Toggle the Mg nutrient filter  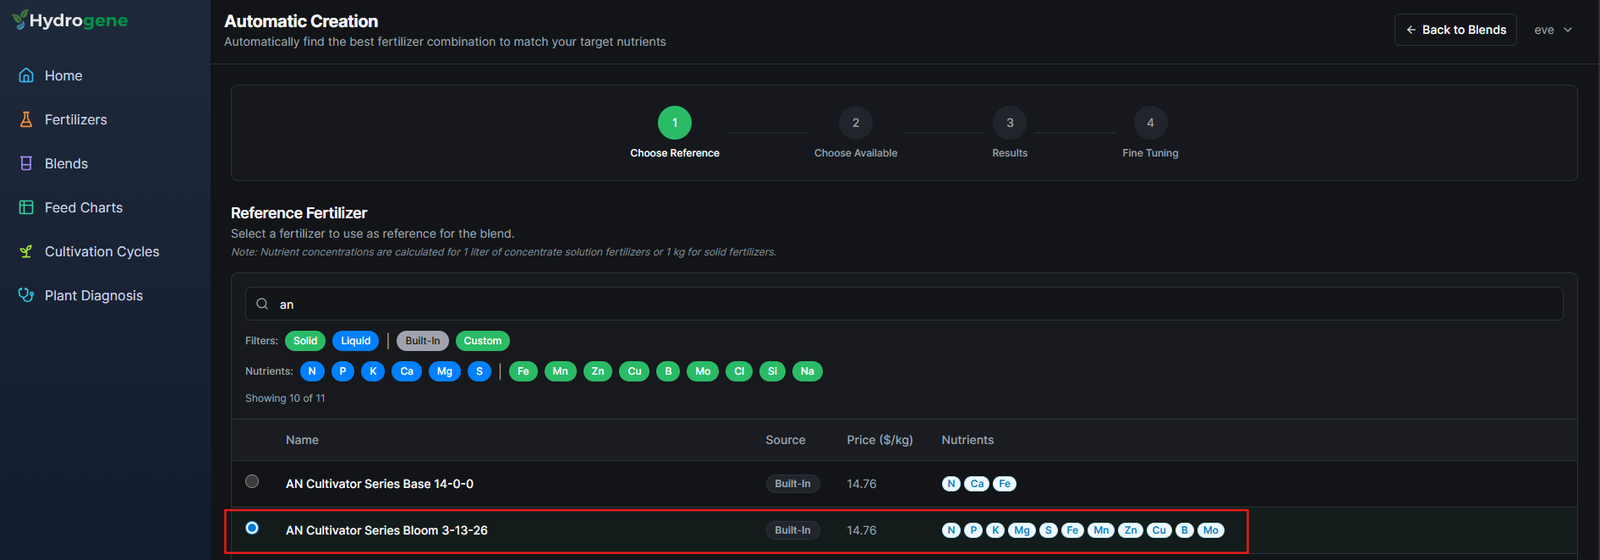[x=445, y=371]
